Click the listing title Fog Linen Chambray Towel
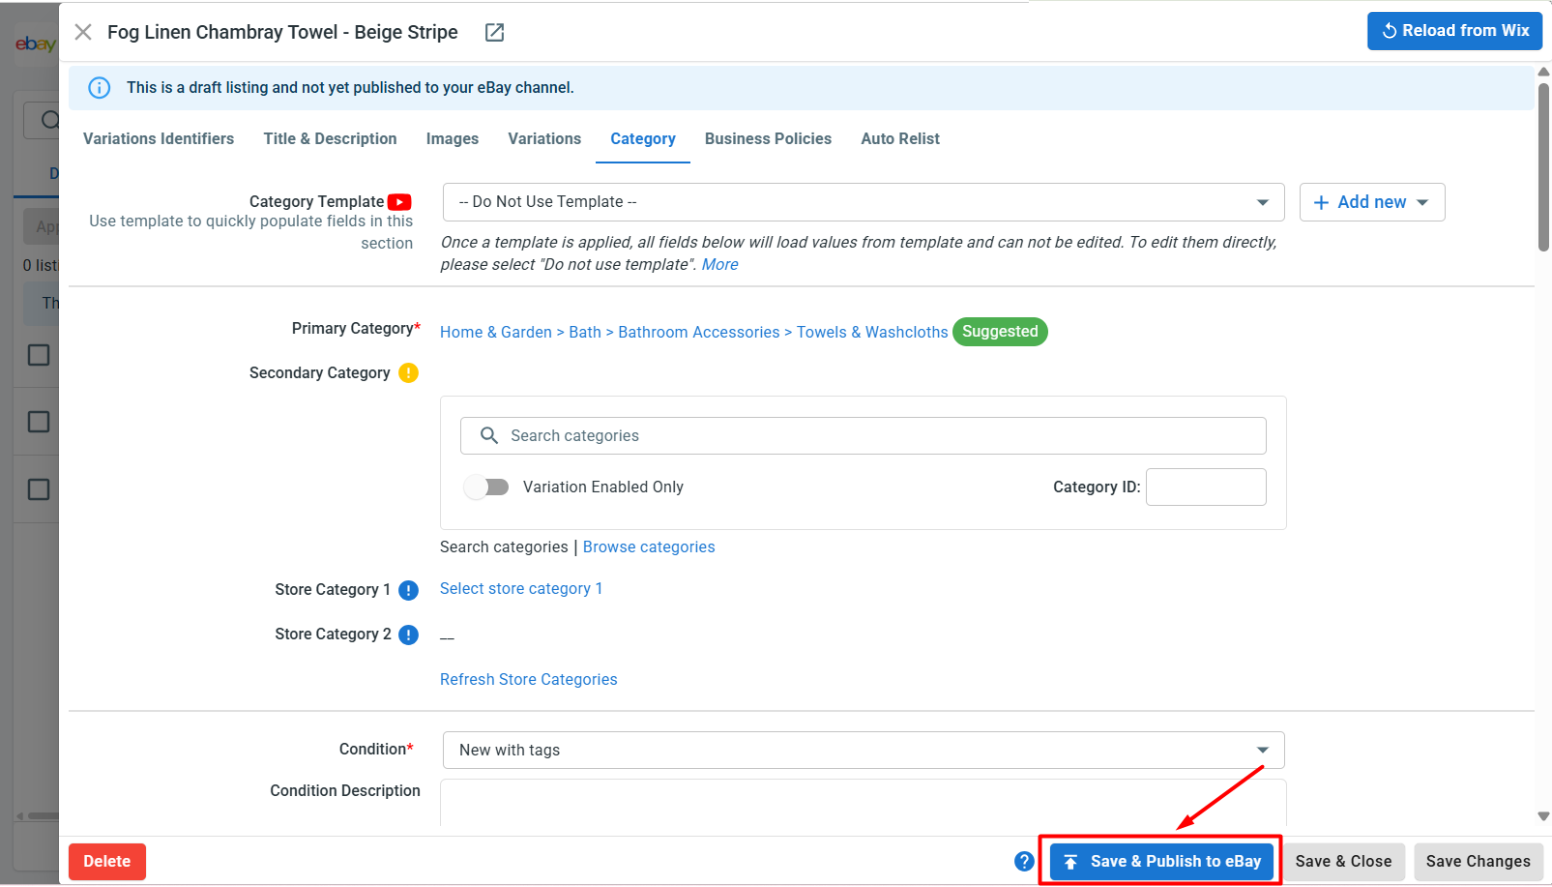Screen dimensions: 1552x887 (283, 32)
